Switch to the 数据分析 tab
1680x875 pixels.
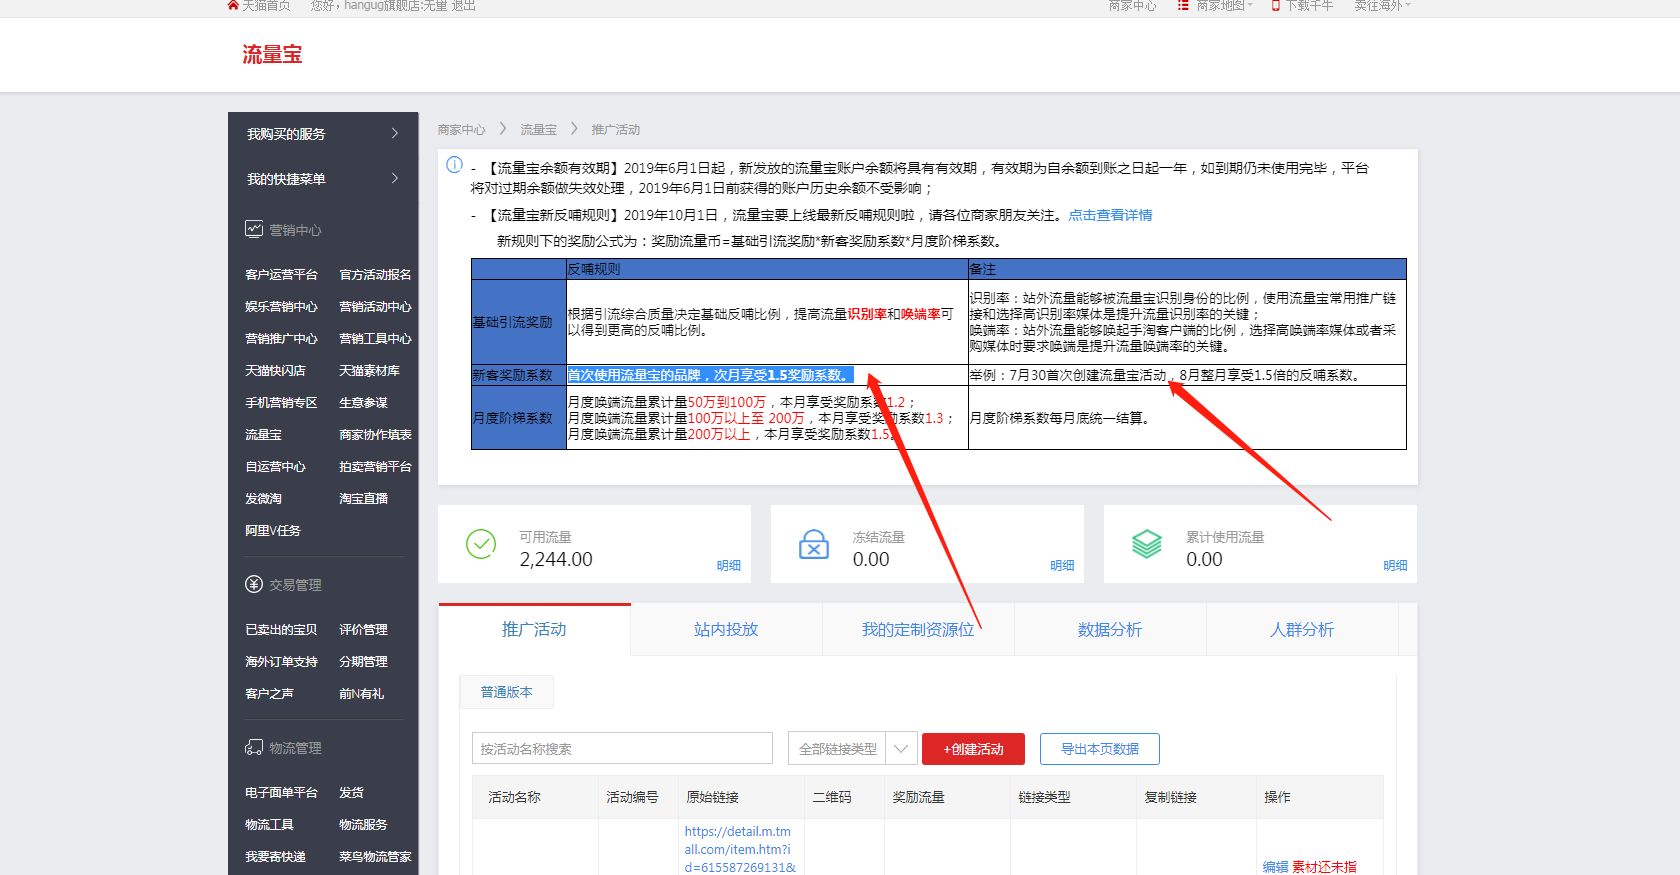click(1110, 629)
